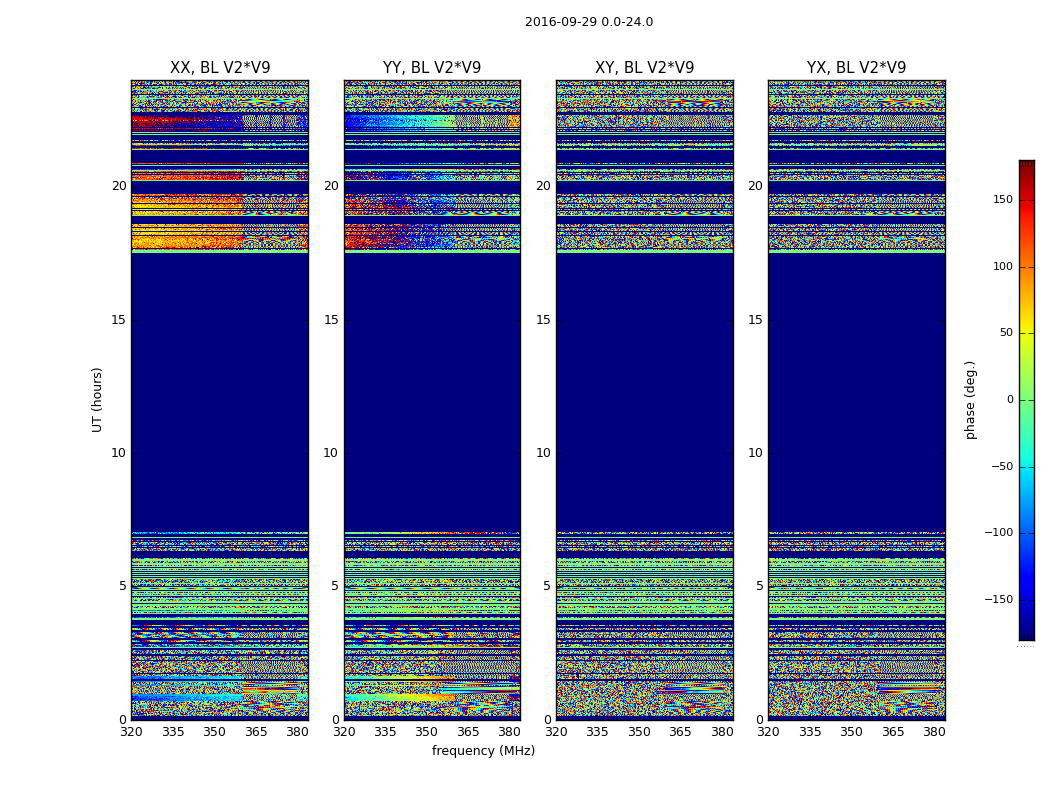Select the YY, BL V2*V9 subplot title

pyautogui.click(x=432, y=68)
